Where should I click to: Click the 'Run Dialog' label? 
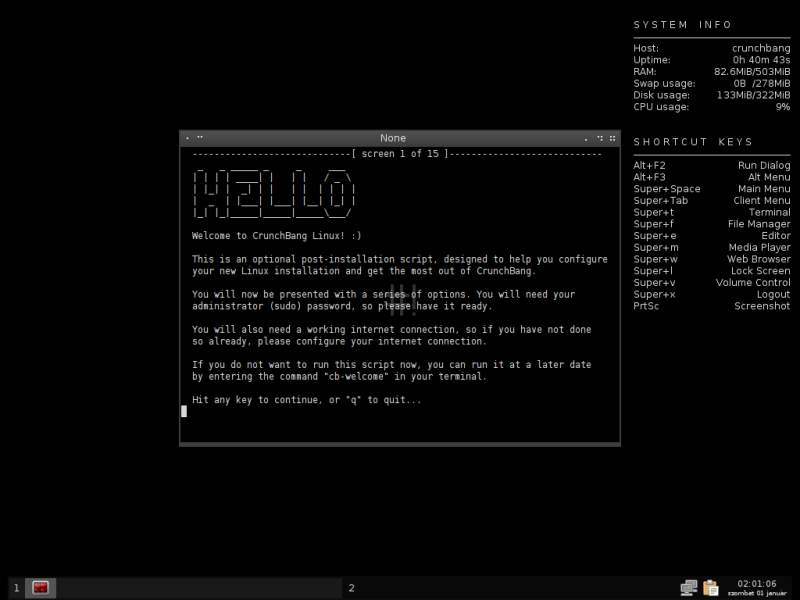tap(764, 165)
